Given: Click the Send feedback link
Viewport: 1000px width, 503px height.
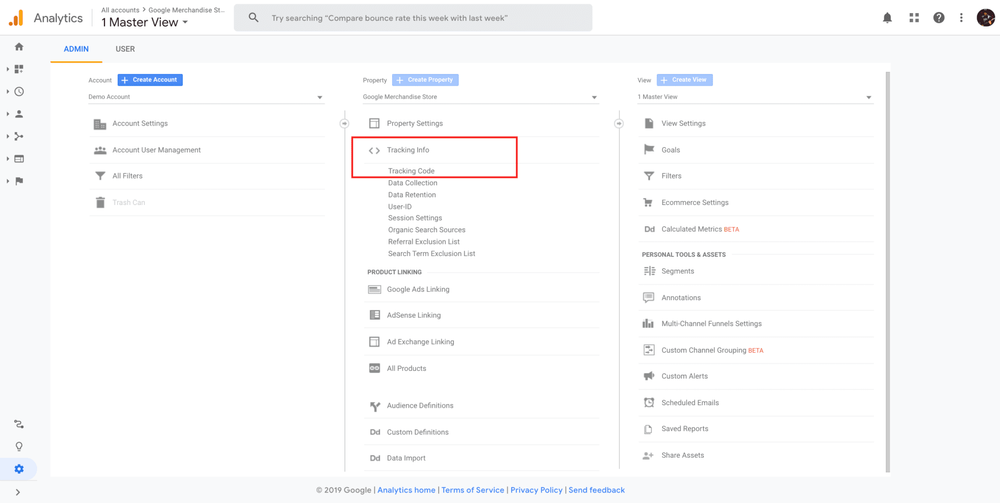Looking at the screenshot, I should (x=597, y=490).
